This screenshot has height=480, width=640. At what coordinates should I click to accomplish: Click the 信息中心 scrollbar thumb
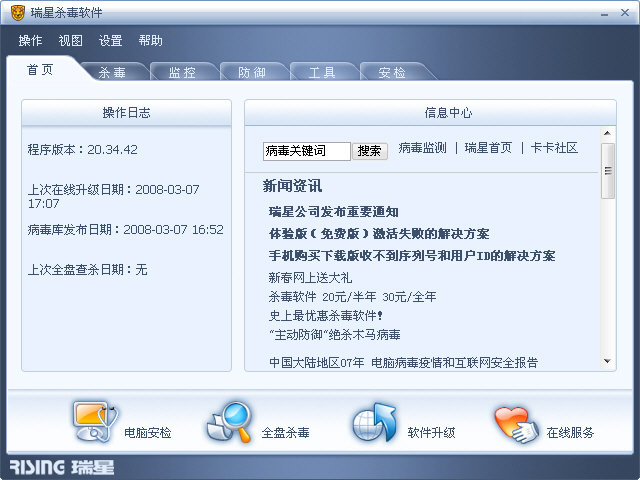[608, 171]
